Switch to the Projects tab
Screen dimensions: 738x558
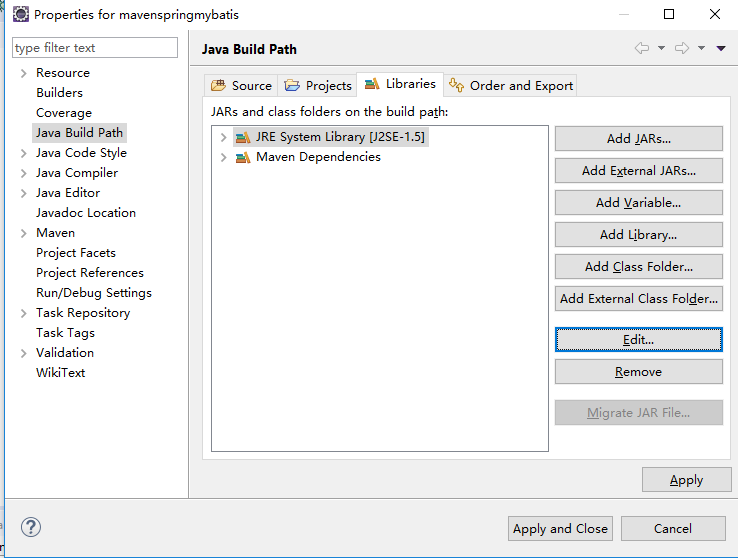[x=318, y=86]
